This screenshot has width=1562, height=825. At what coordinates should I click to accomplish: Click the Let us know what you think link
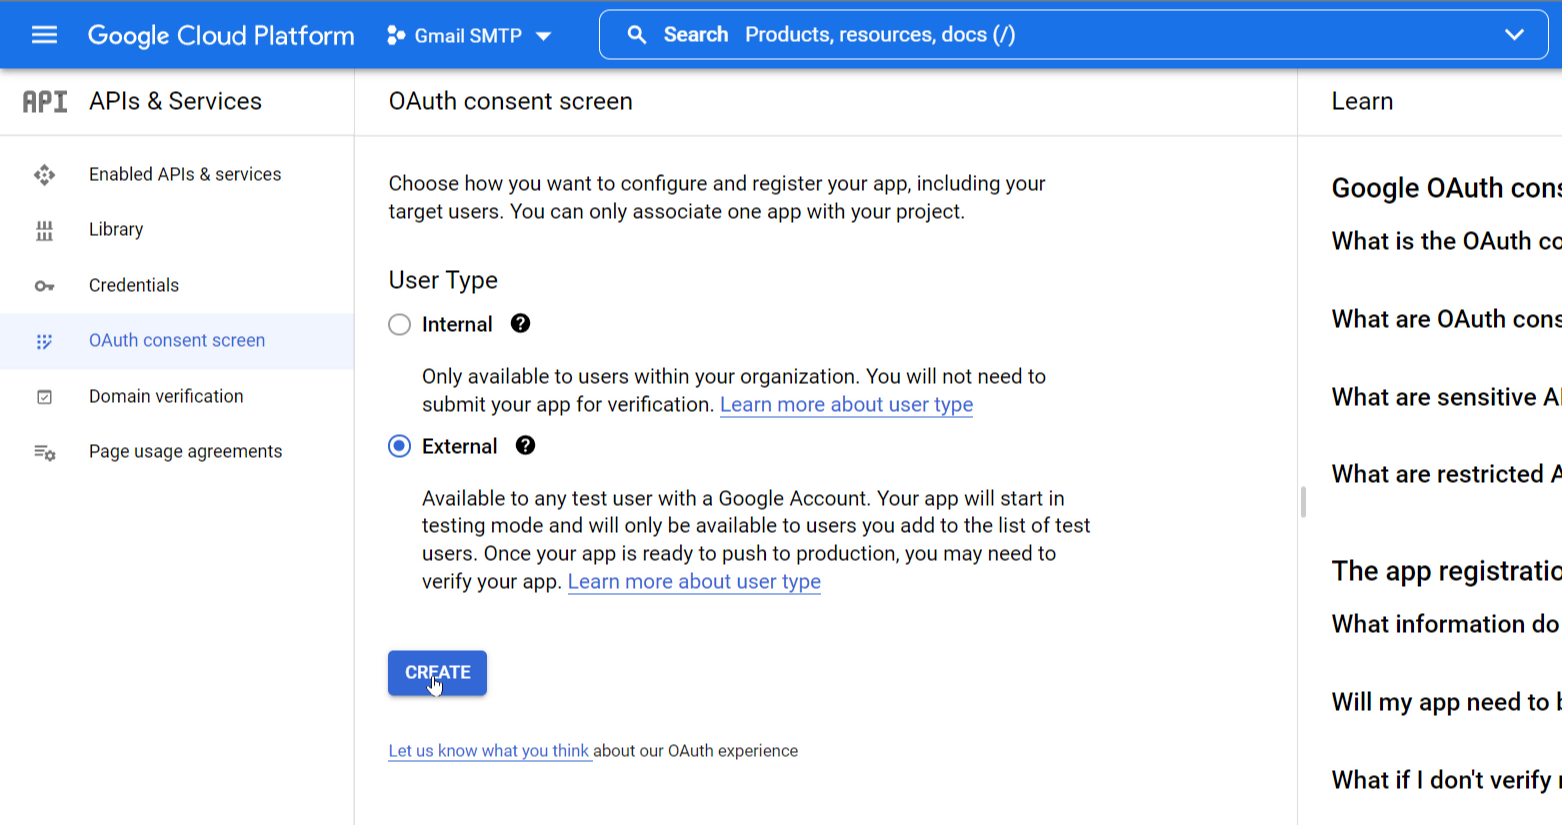489,750
